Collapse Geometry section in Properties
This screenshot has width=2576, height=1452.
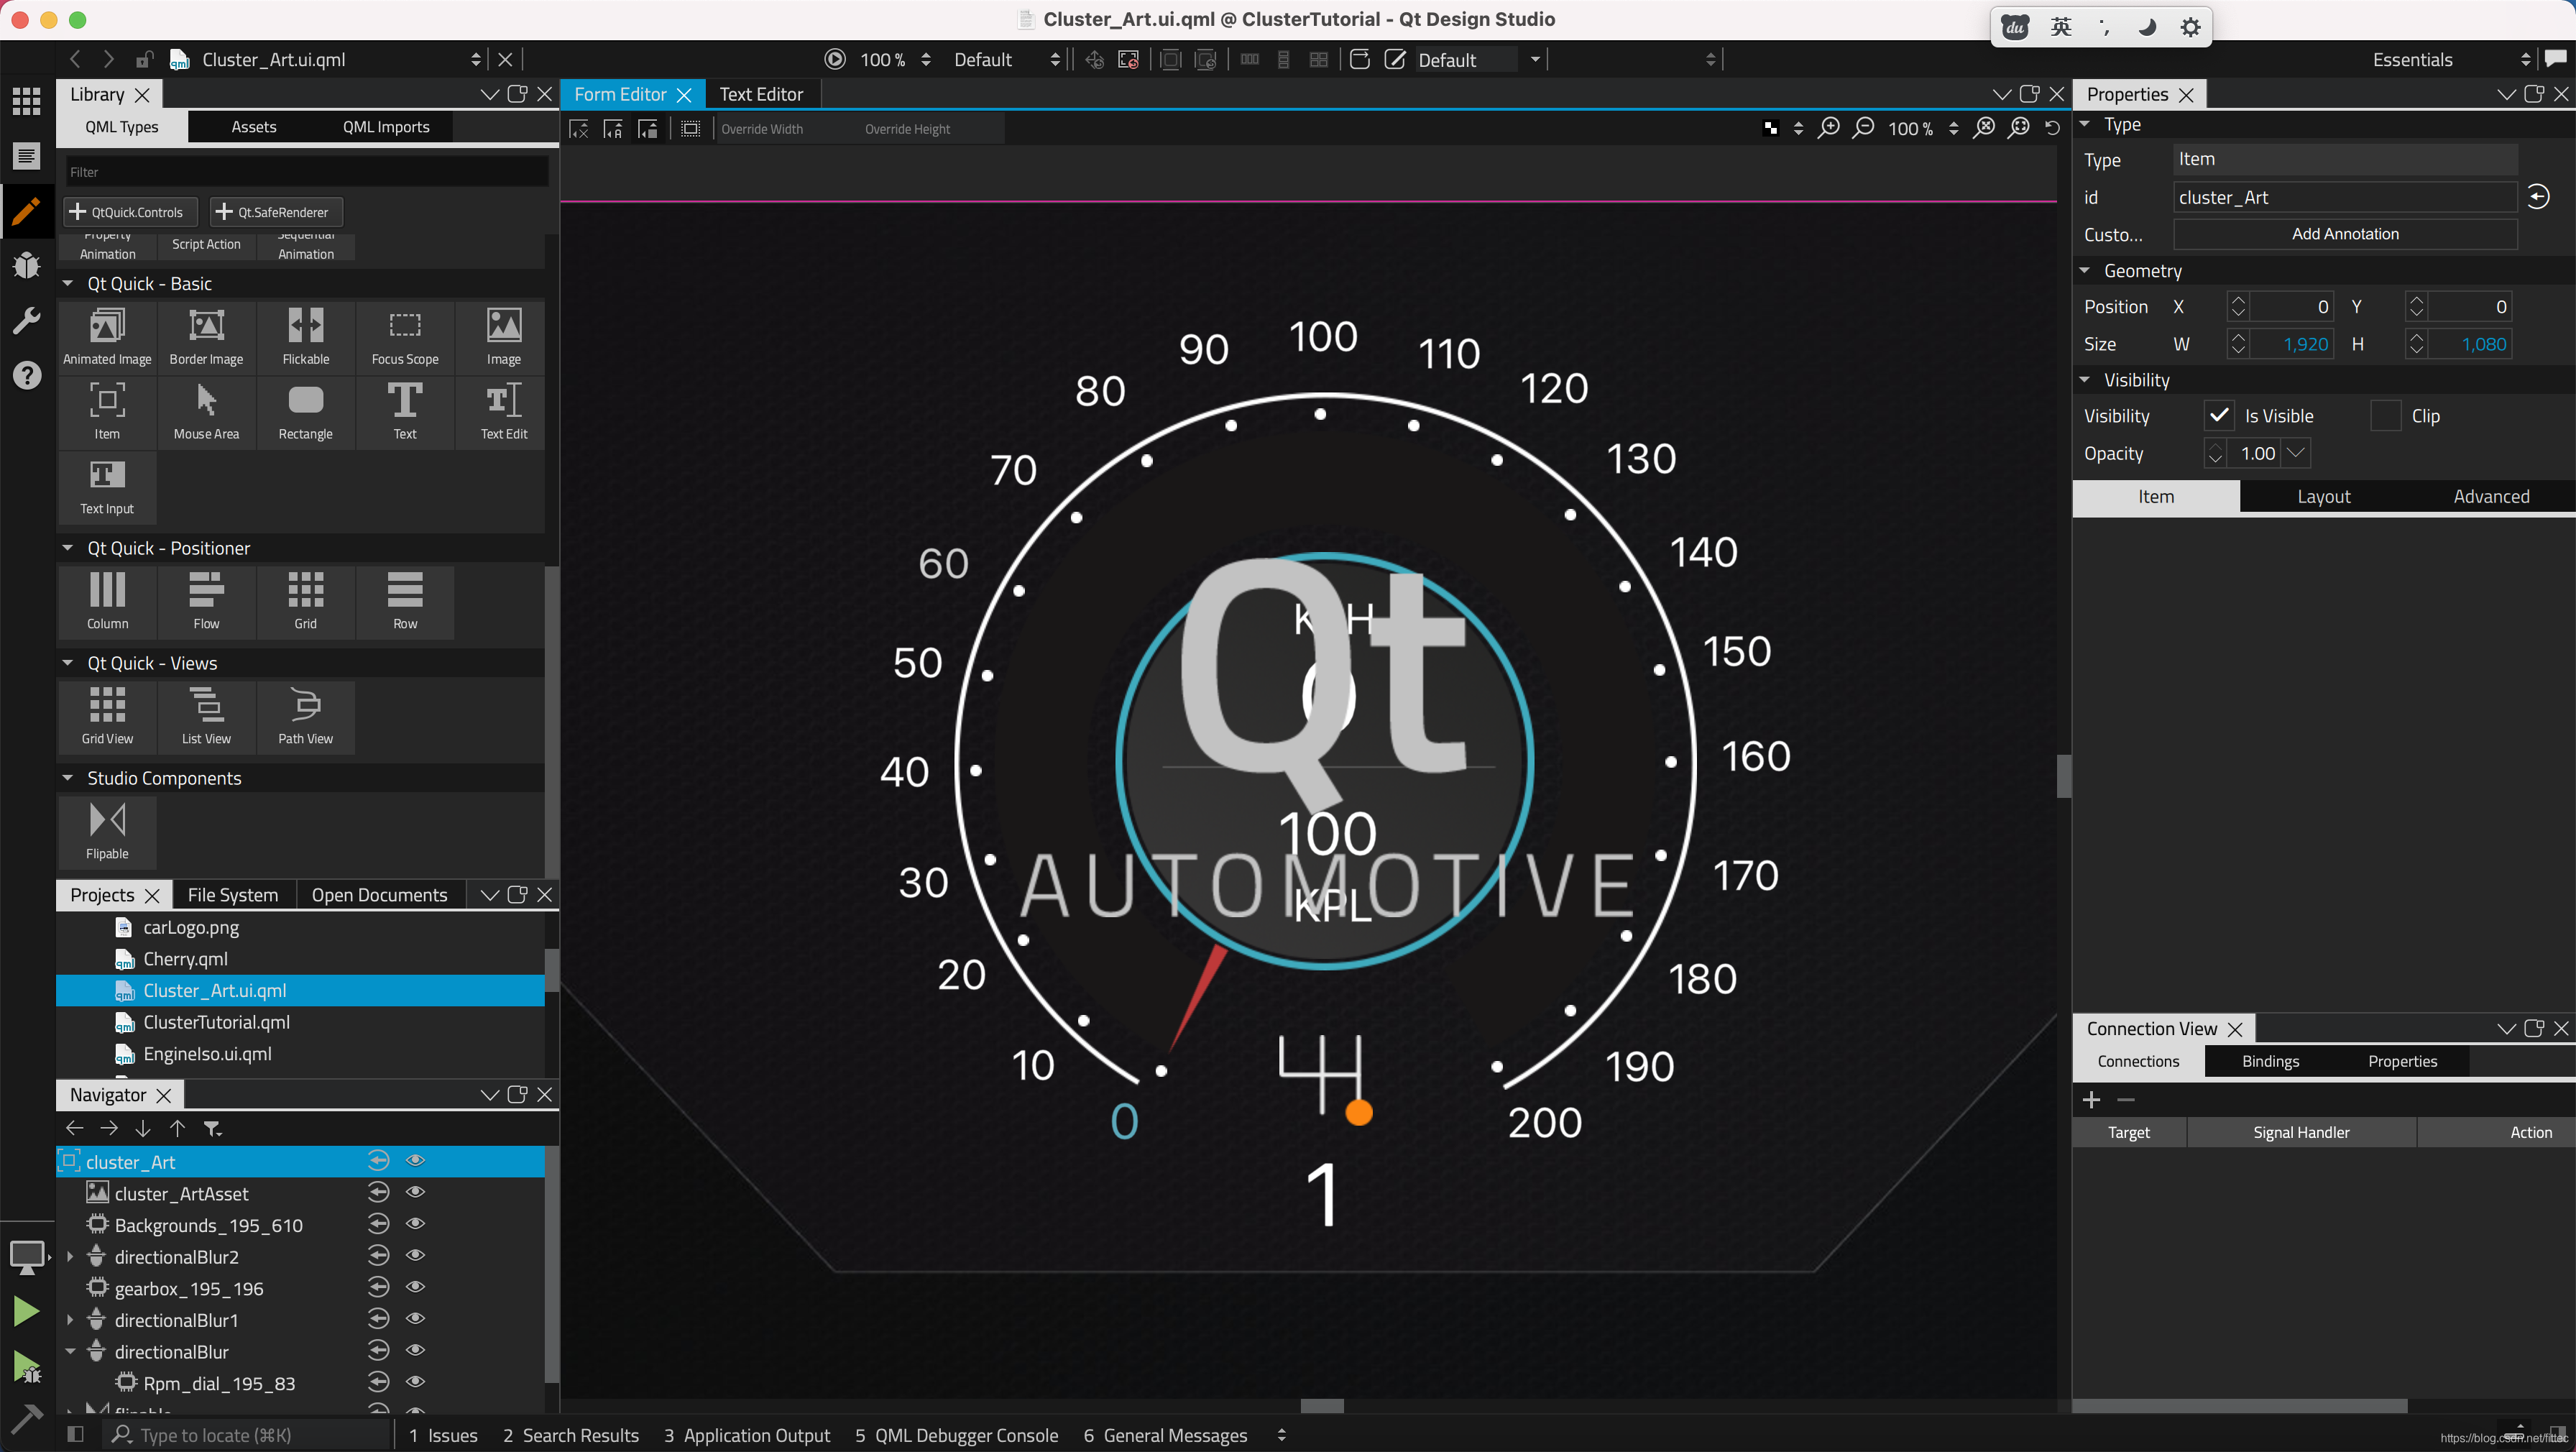(2085, 271)
